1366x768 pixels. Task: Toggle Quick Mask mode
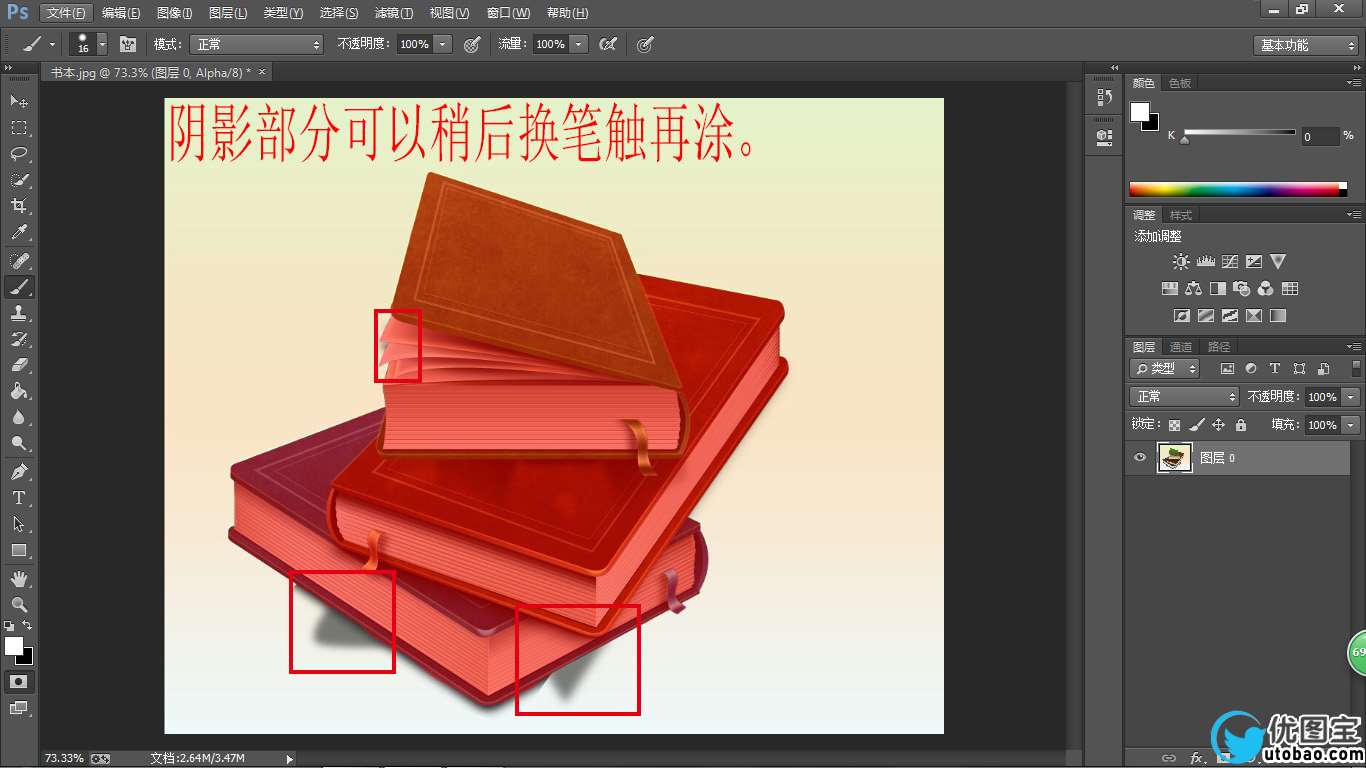19,681
